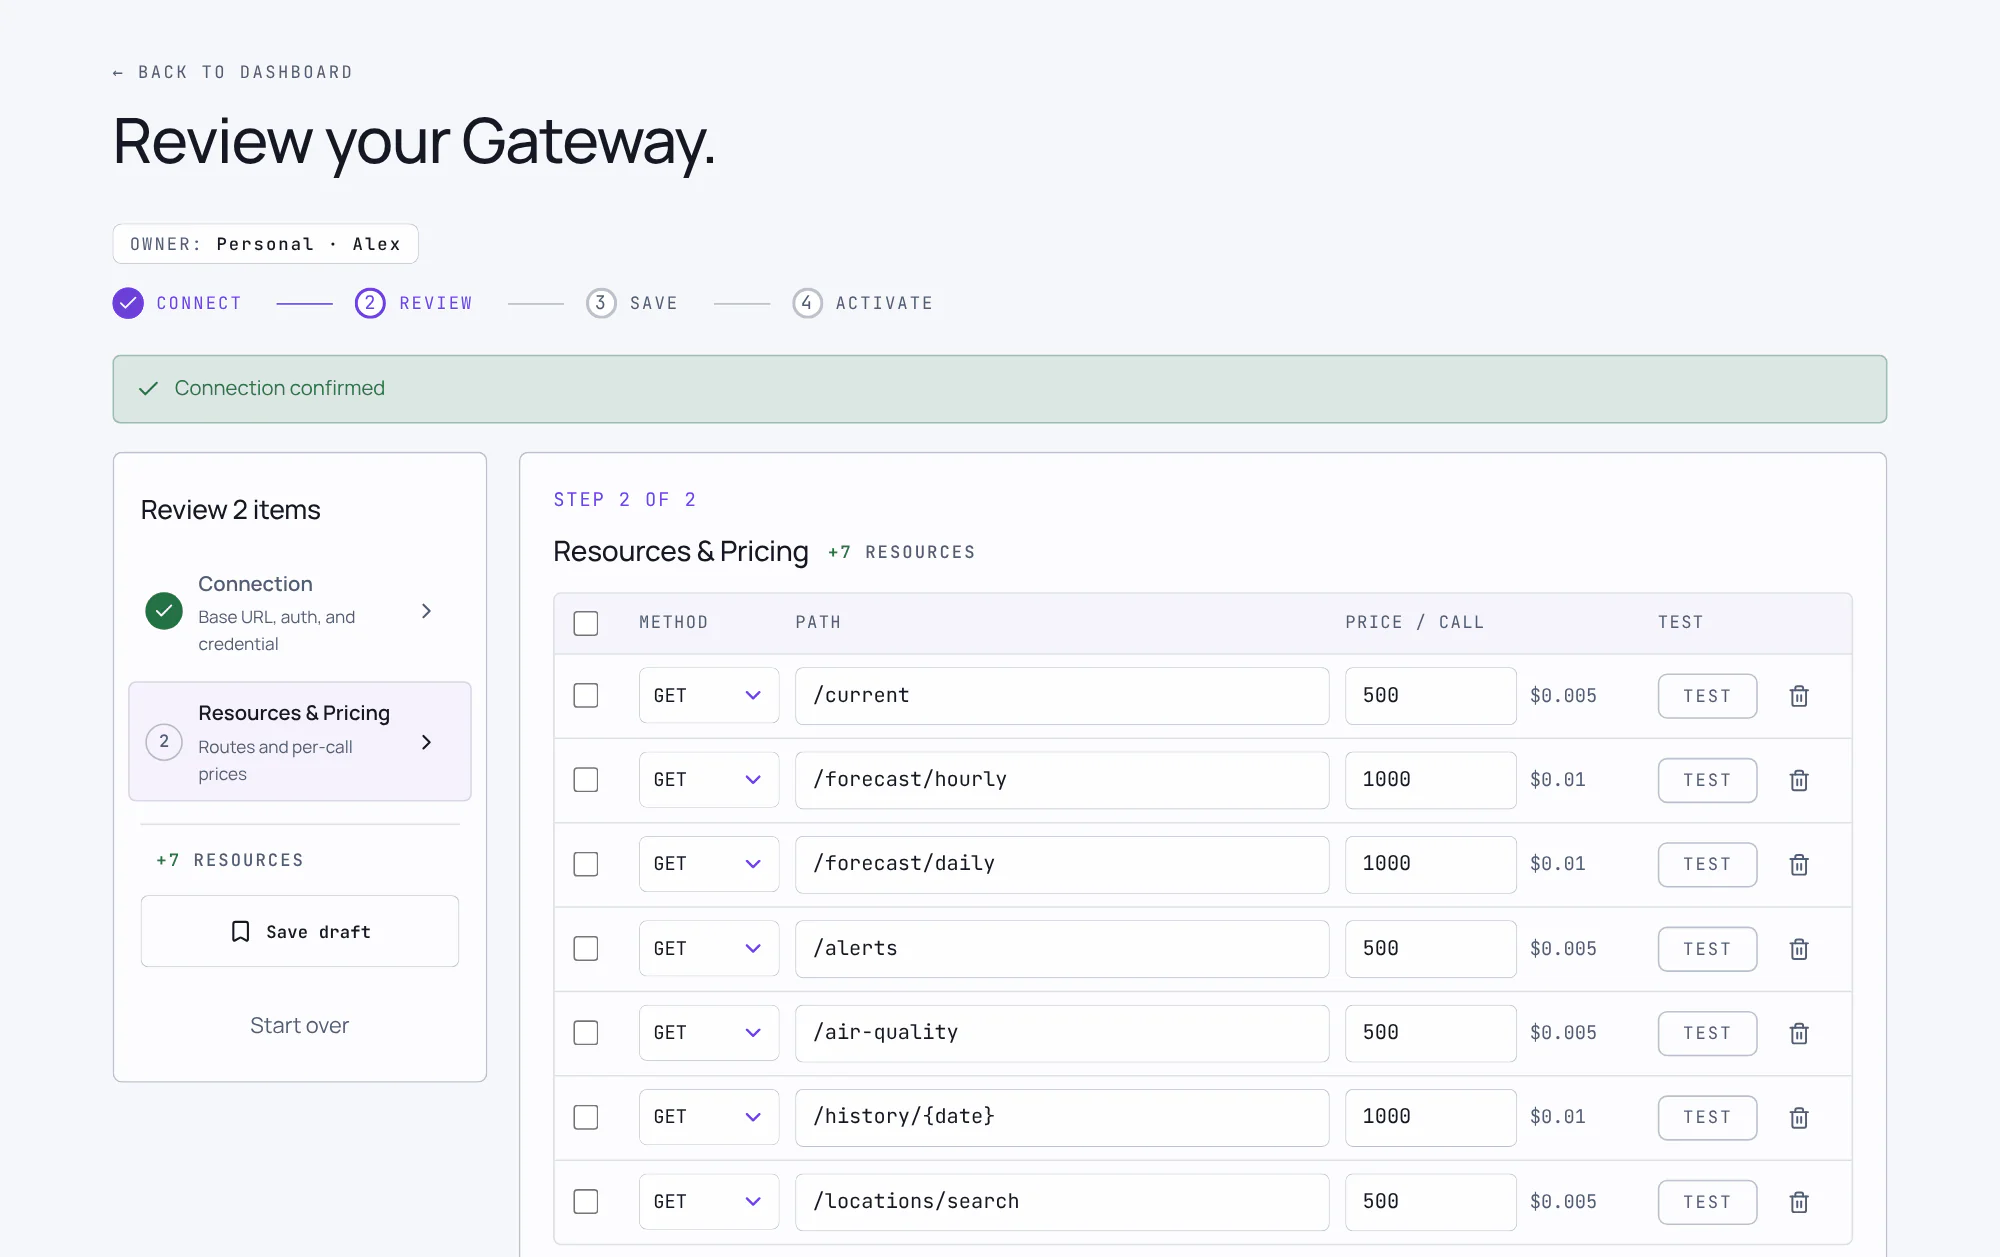The width and height of the screenshot is (2000, 1257).
Task: Click Back to Dashboard link
Action: click(x=233, y=73)
